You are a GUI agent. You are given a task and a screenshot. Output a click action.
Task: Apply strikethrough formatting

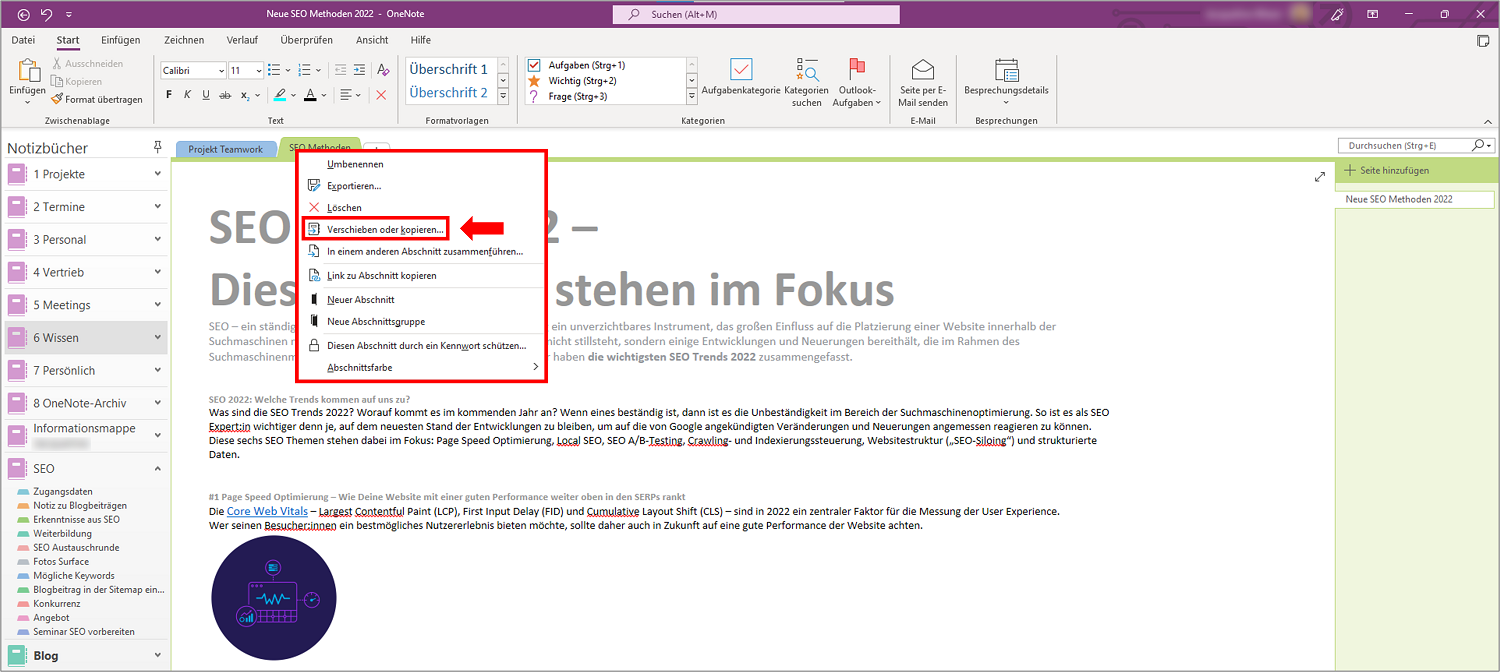point(225,95)
